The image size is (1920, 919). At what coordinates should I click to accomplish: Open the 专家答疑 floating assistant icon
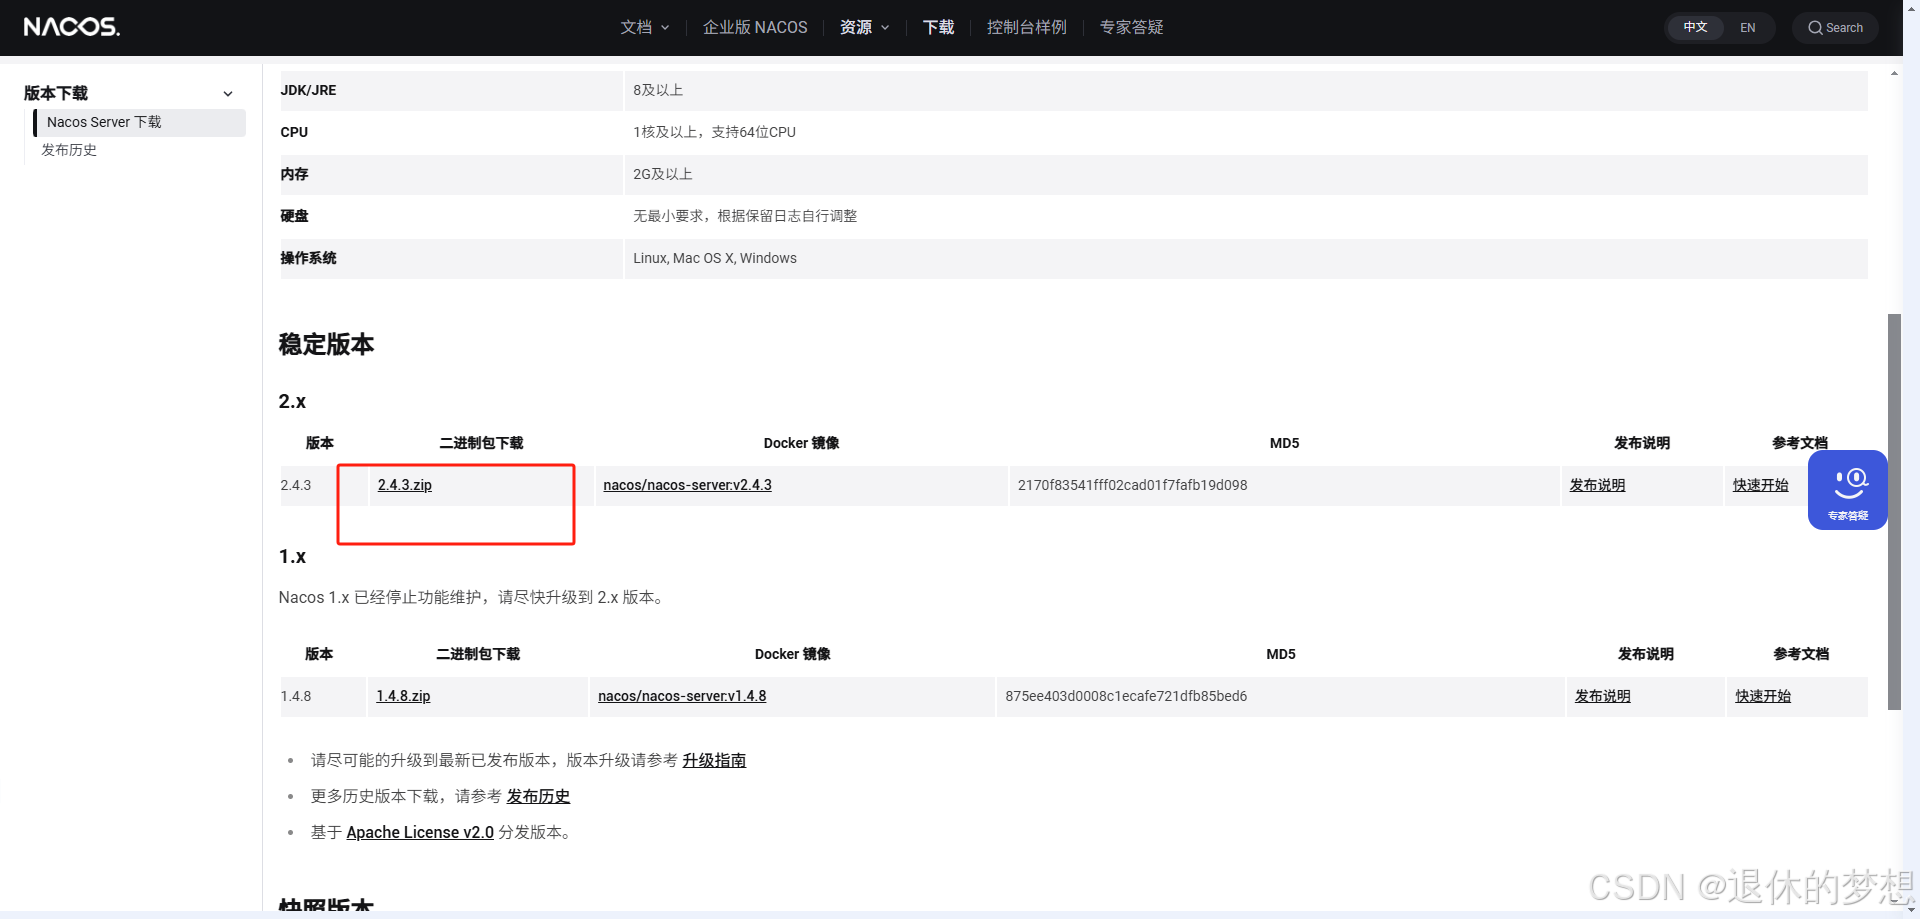click(1847, 489)
